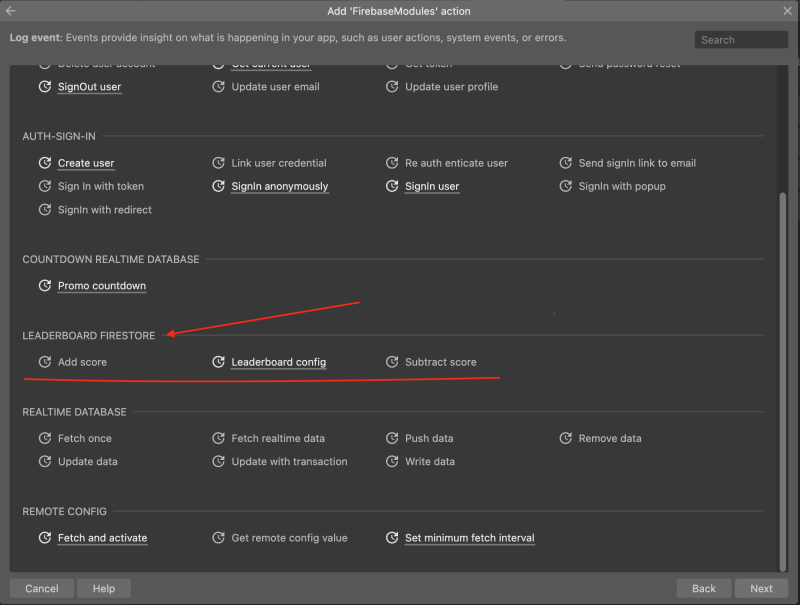The height and width of the screenshot is (605, 800).
Task: Pick the SignIn user action
Action: (432, 186)
